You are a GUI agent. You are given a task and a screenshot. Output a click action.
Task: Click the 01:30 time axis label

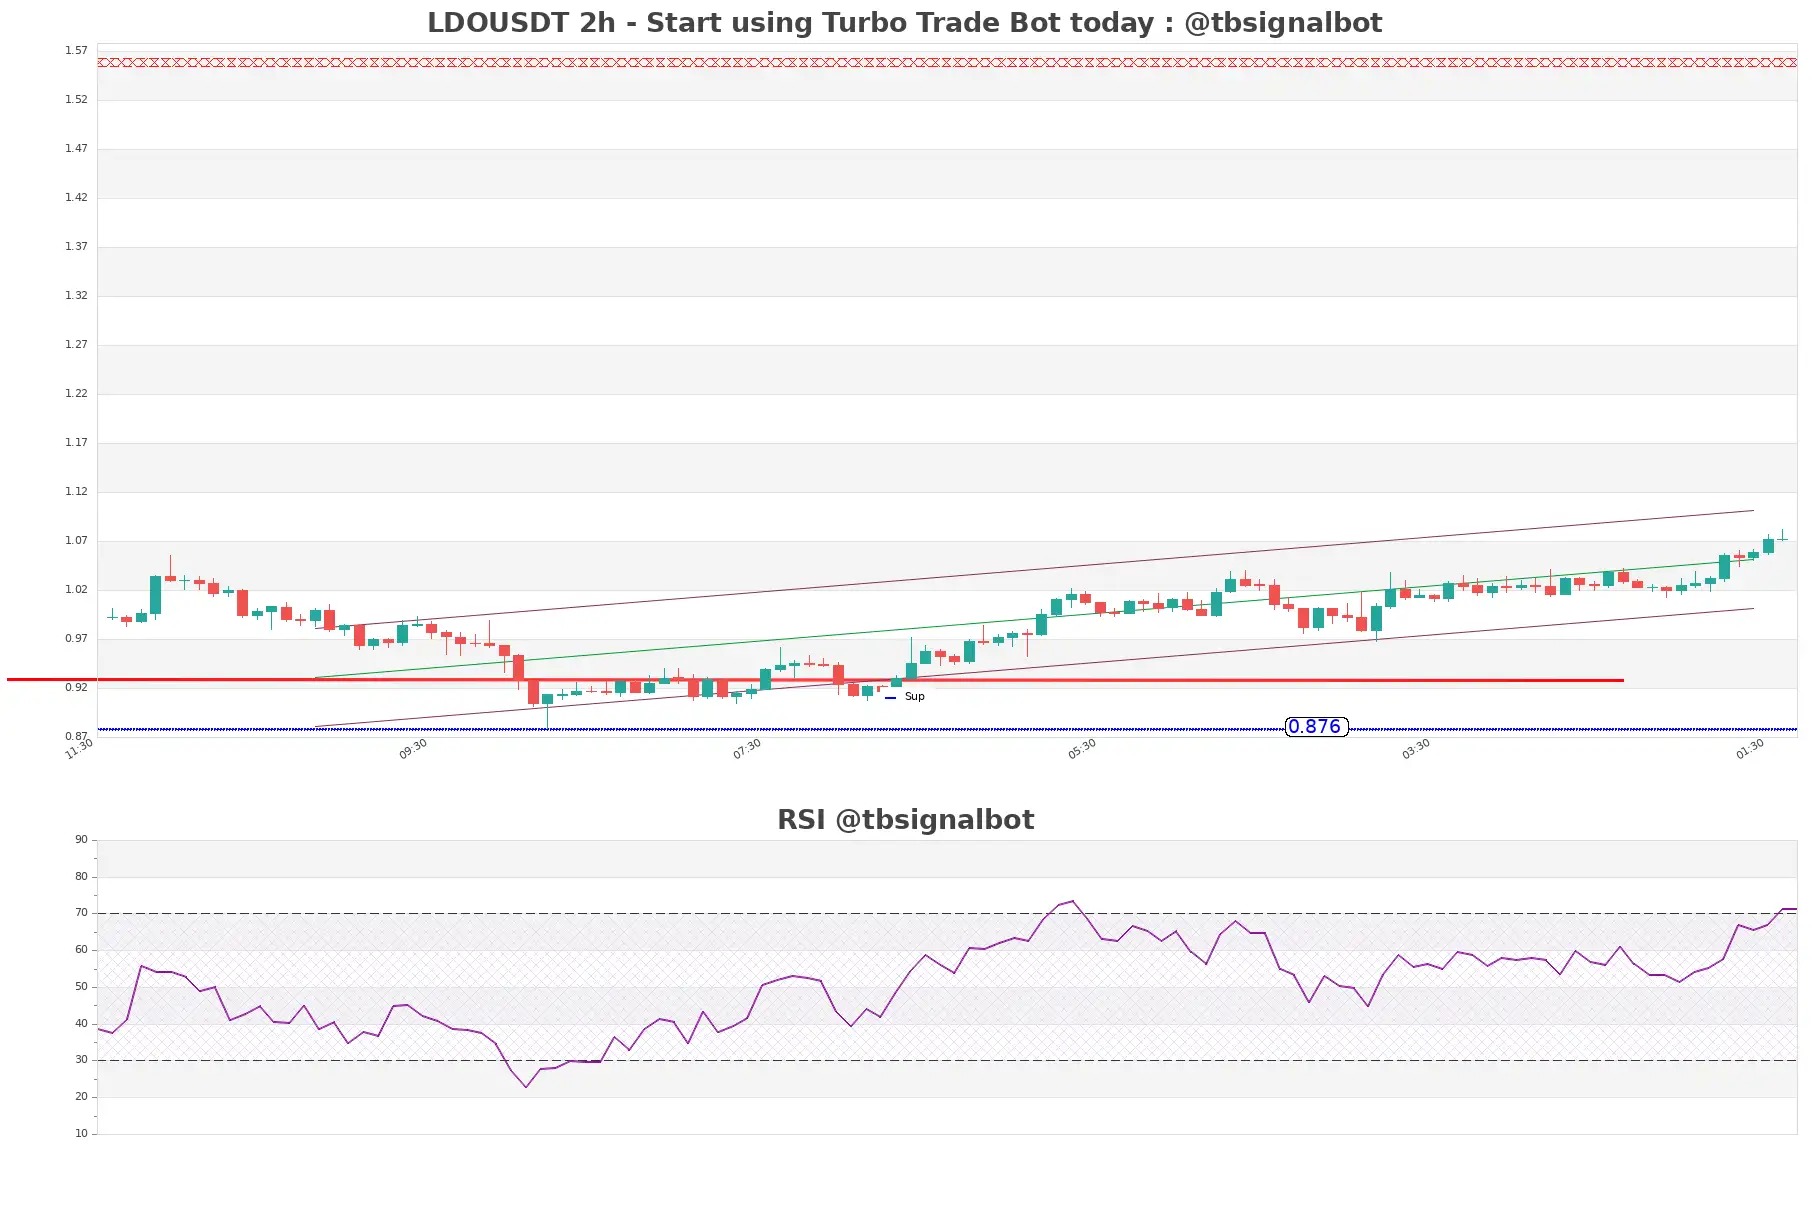coord(1750,749)
